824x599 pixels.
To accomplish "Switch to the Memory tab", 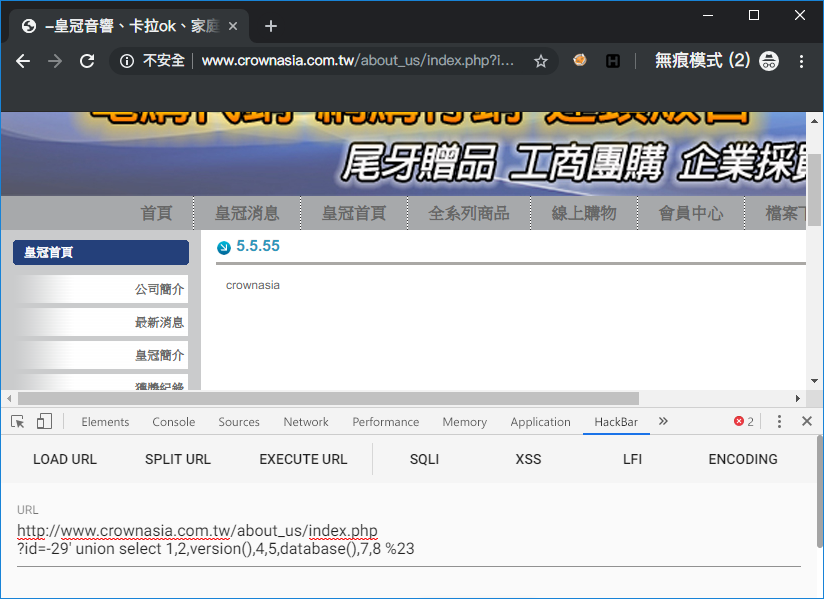I will tap(465, 422).
